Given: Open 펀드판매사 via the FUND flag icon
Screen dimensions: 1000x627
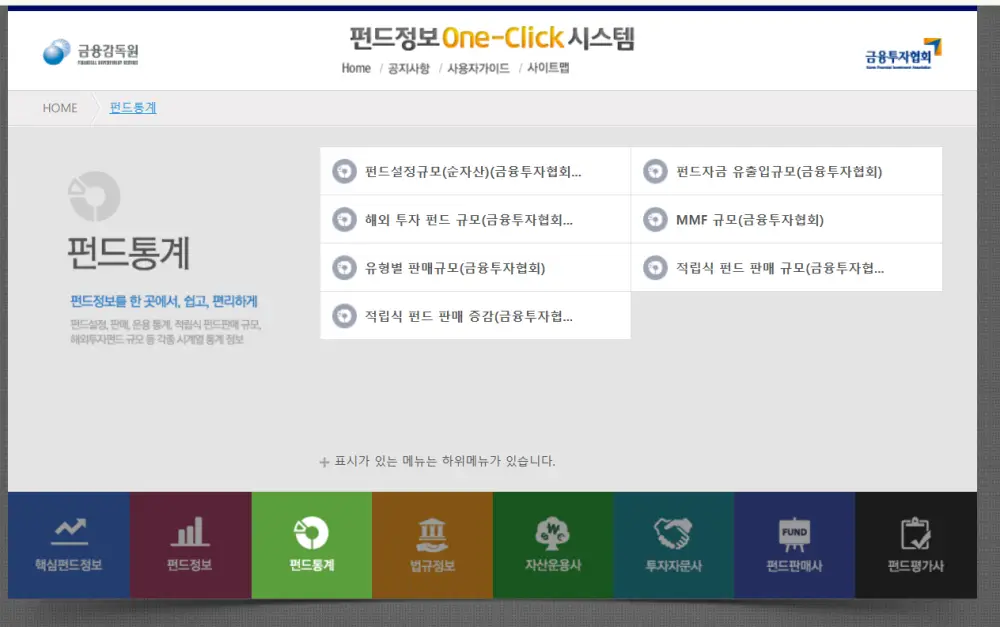Looking at the screenshot, I should 794,532.
